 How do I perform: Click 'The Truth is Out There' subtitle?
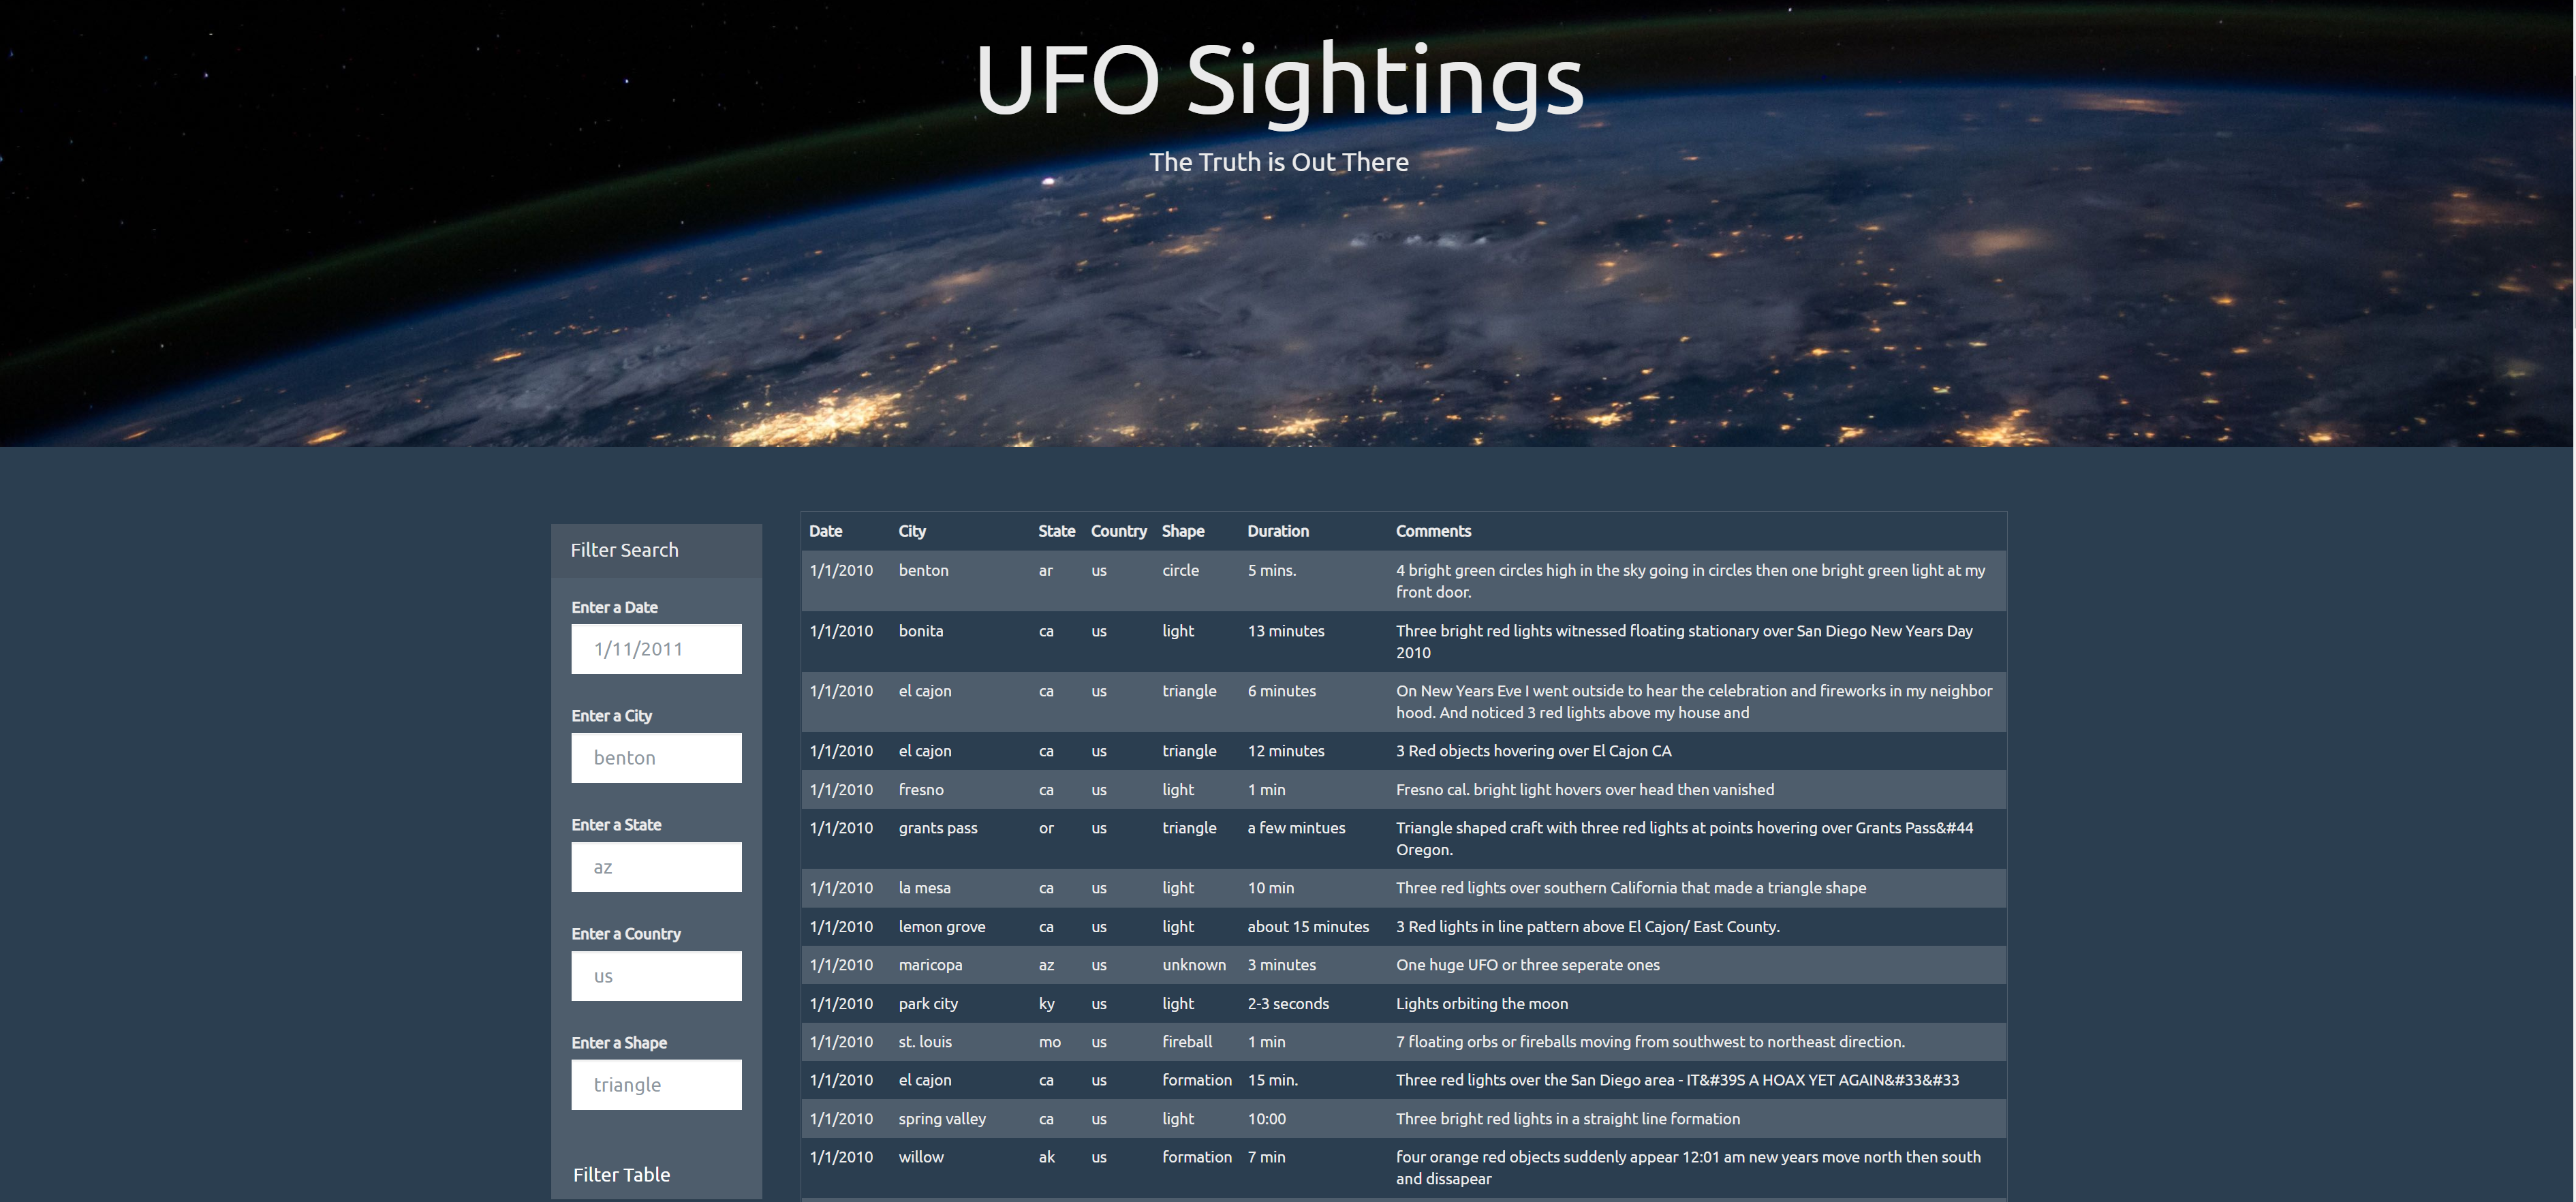[x=1279, y=162]
